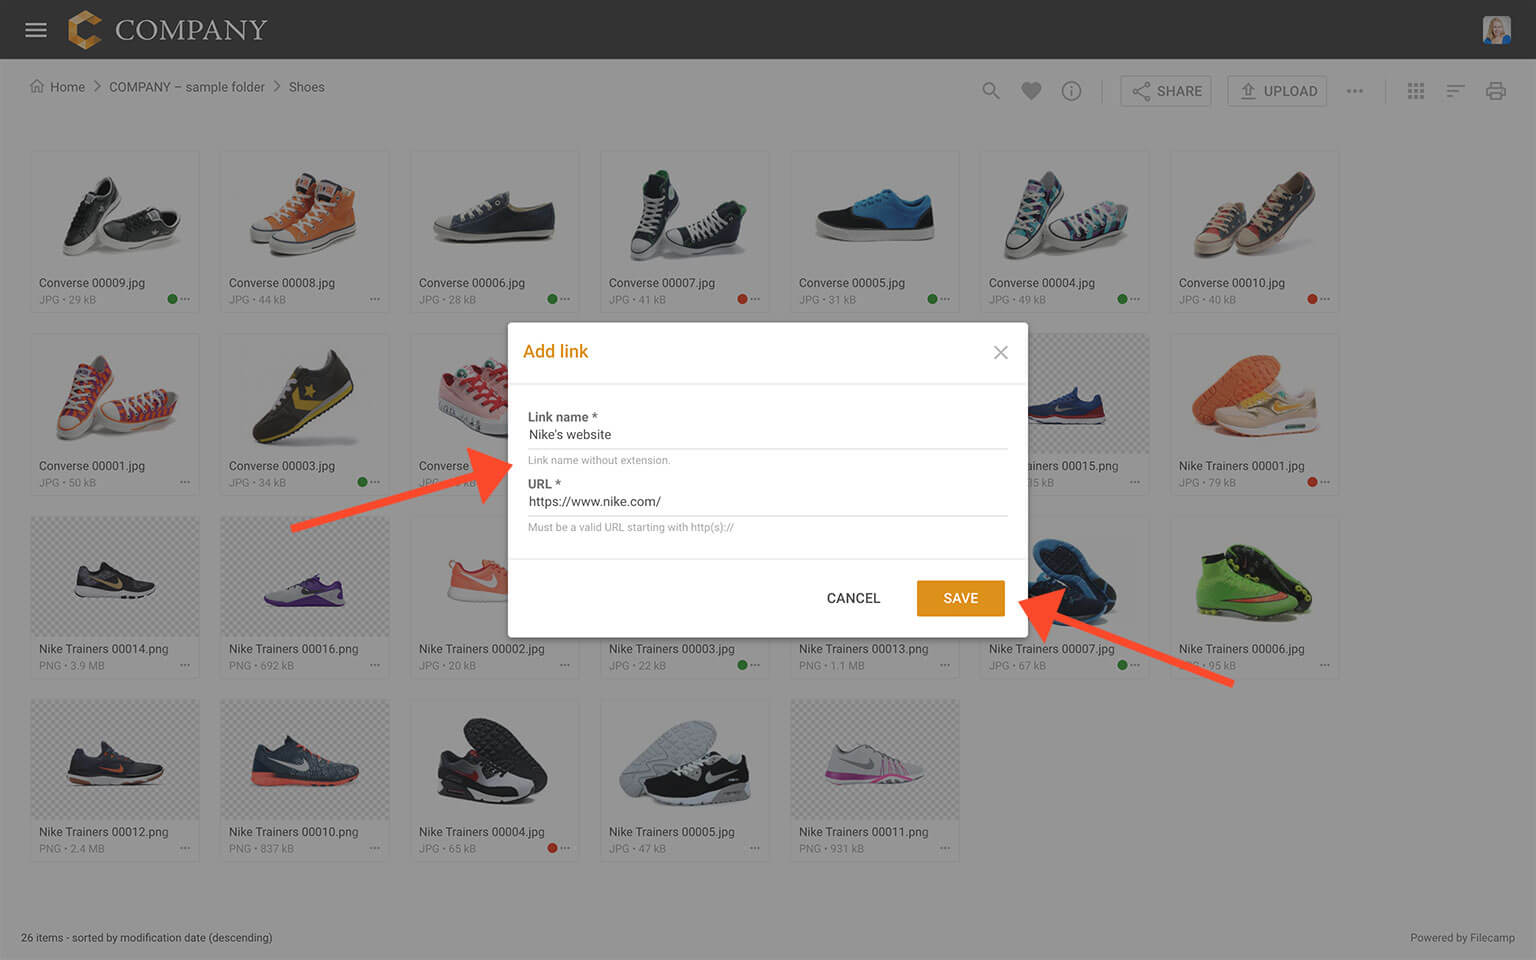Click the 'Powered by Filecamp' text
This screenshot has height=960, width=1536.
1462,938
